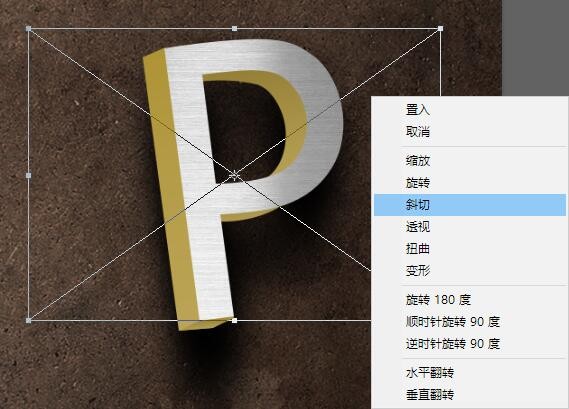Screen dimensions: 569x409
Task: Click the bottom-center transform edge handle
Action: click(234, 320)
